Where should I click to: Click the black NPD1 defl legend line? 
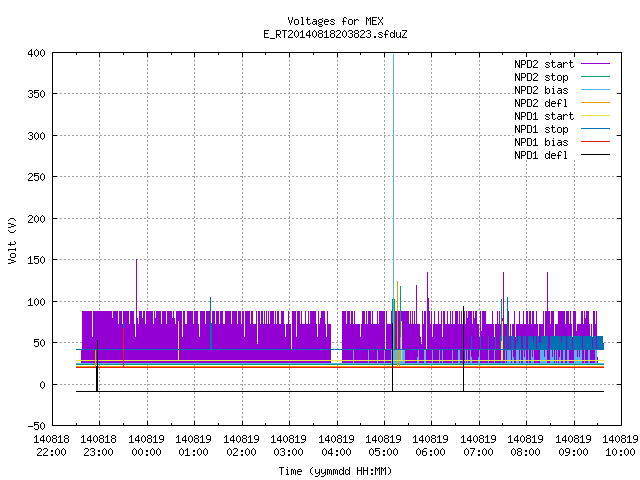pos(596,155)
